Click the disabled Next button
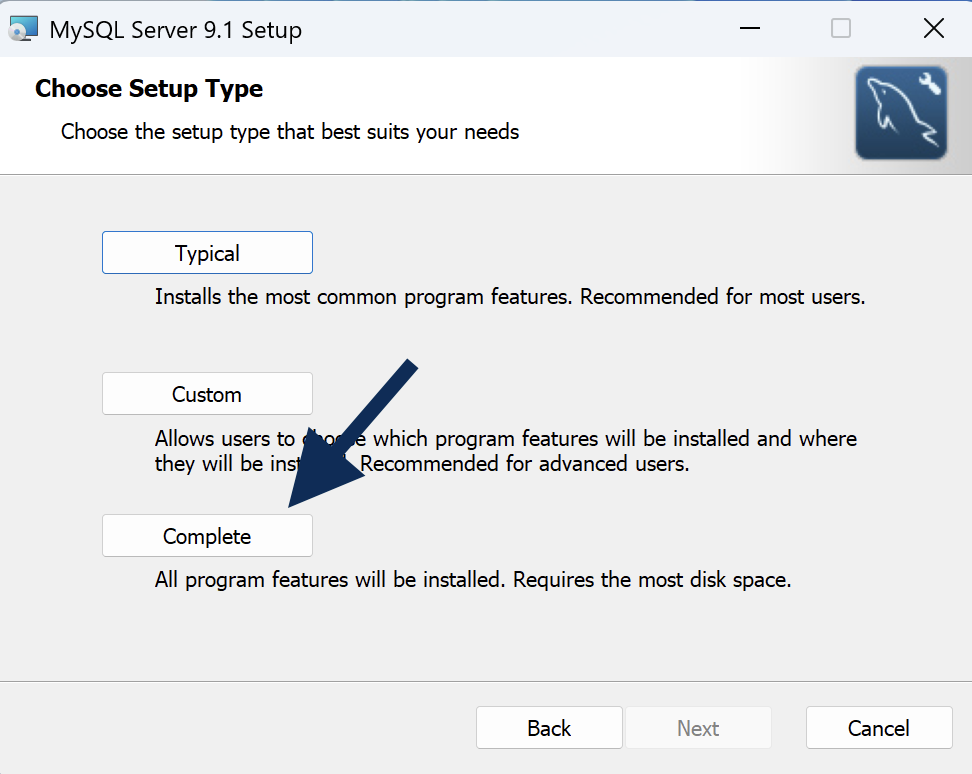The image size is (972, 774). (x=698, y=728)
